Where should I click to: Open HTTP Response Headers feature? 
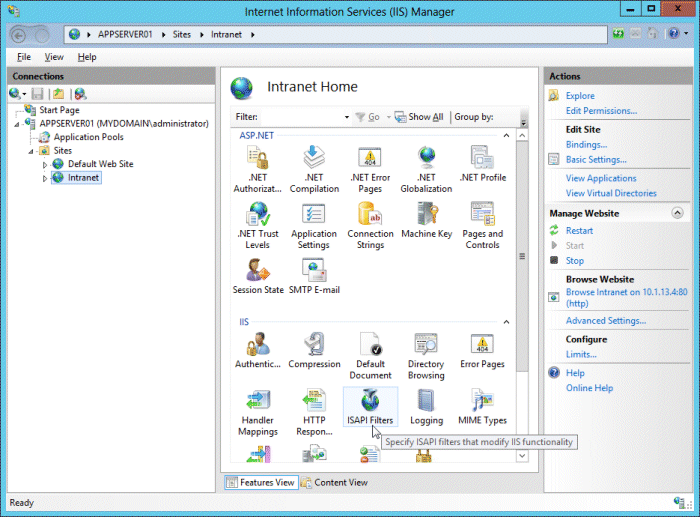pyautogui.click(x=314, y=412)
